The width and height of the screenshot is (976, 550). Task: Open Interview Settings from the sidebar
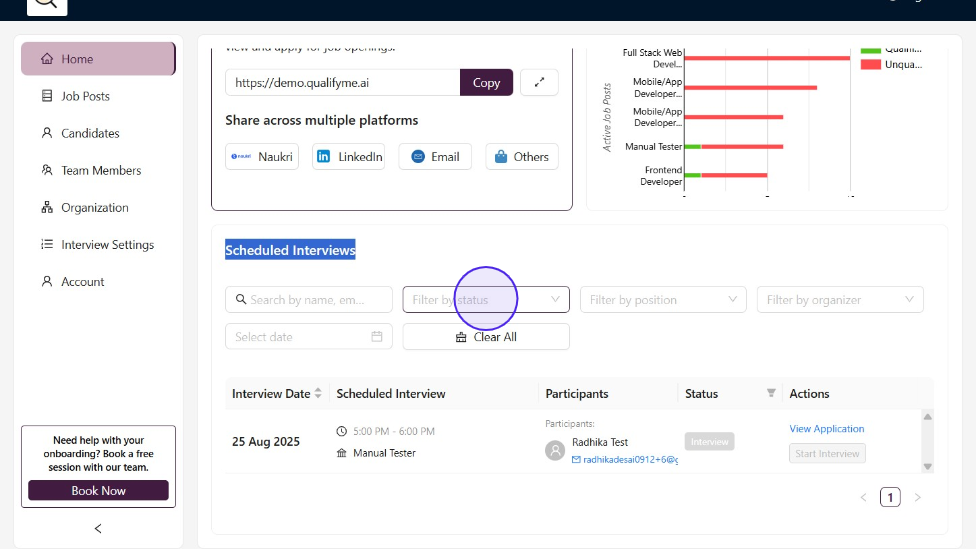(x=107, y=245)
